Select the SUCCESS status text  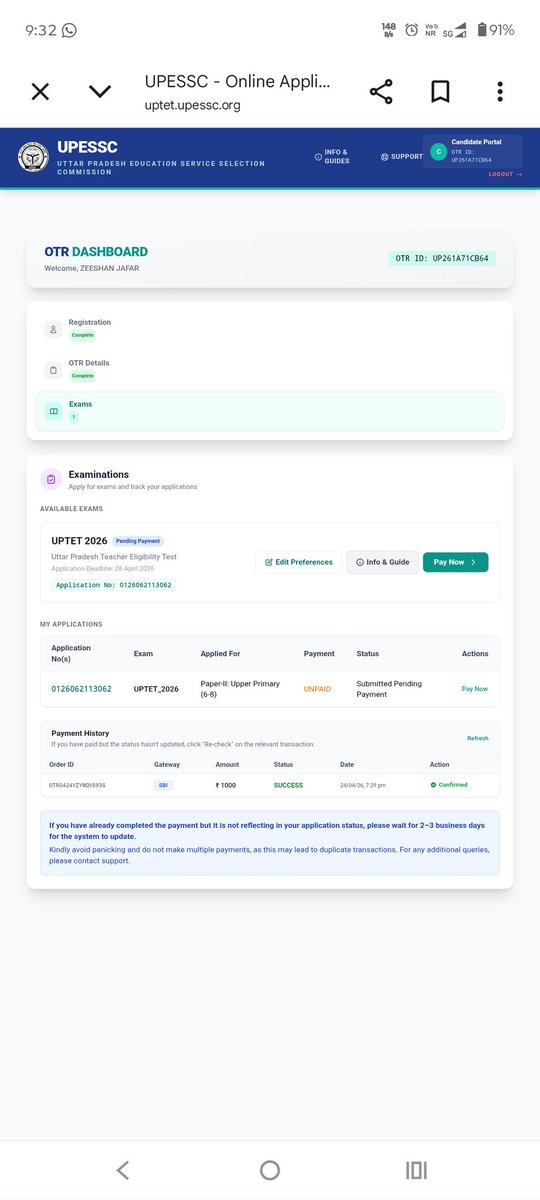click(x=289, y=785)
